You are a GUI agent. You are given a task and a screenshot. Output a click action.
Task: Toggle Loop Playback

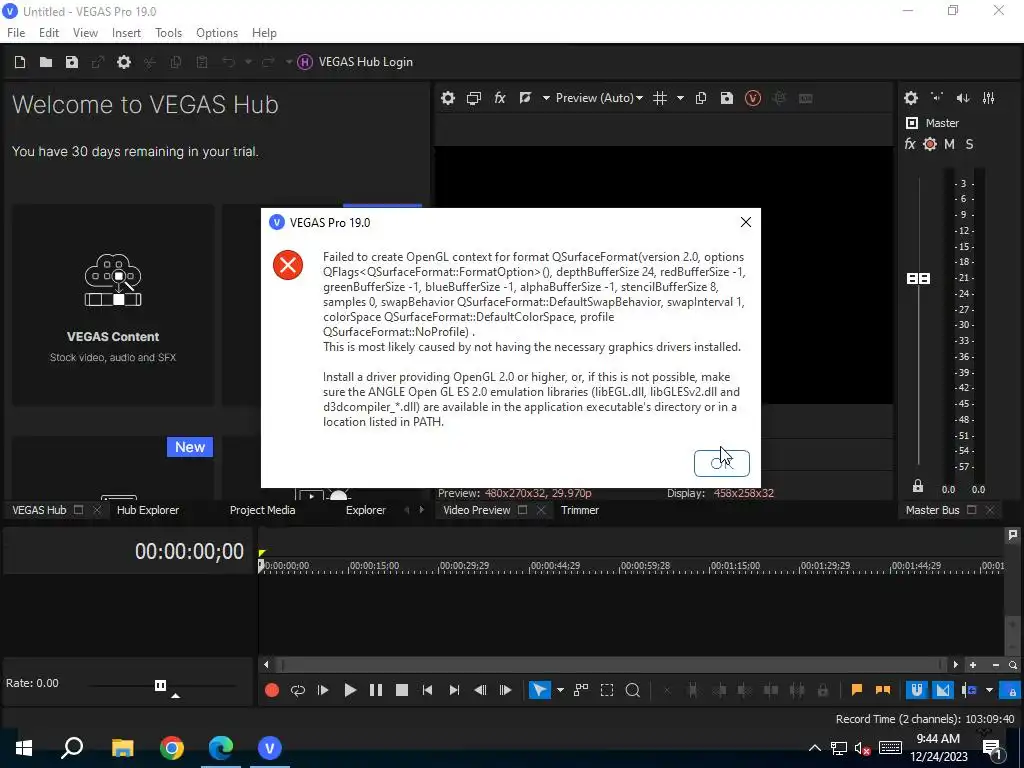(x=298, y=690)
